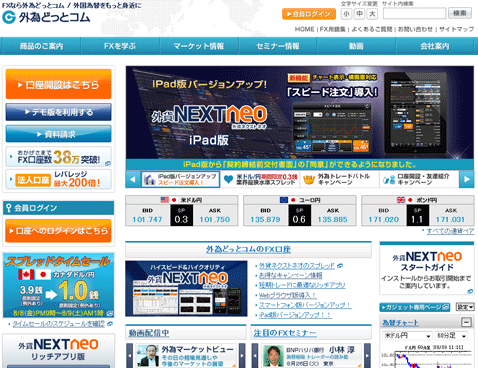478x368 pixels.
Task: Open the 米ドル/円 currency pair dropdown
Action: coord(407,335)
